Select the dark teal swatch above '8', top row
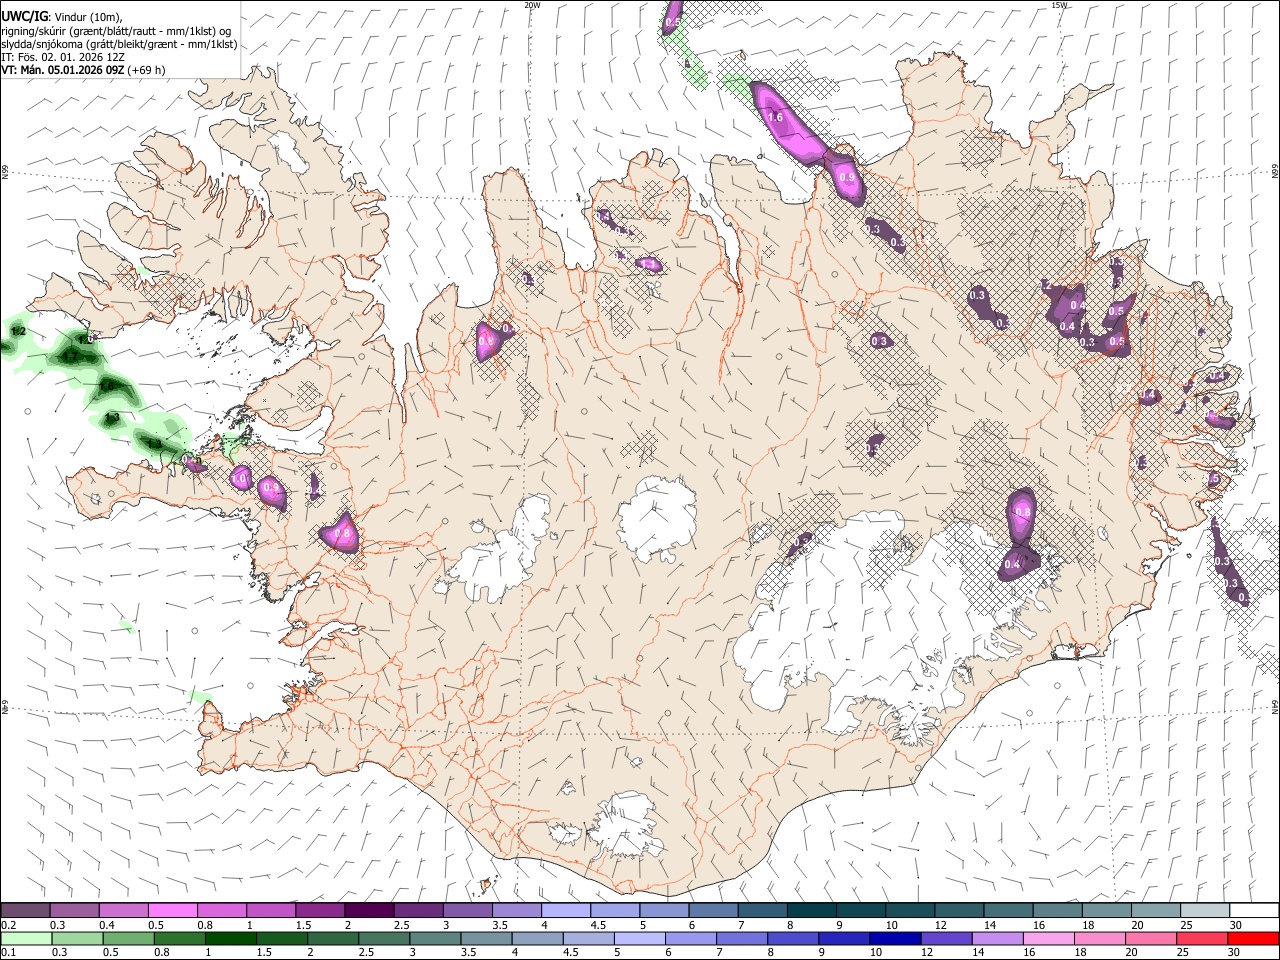 click(811, 910)
